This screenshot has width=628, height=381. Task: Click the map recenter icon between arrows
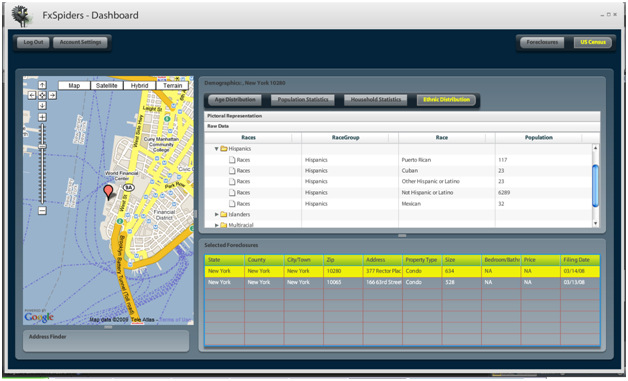pos(42,95)
